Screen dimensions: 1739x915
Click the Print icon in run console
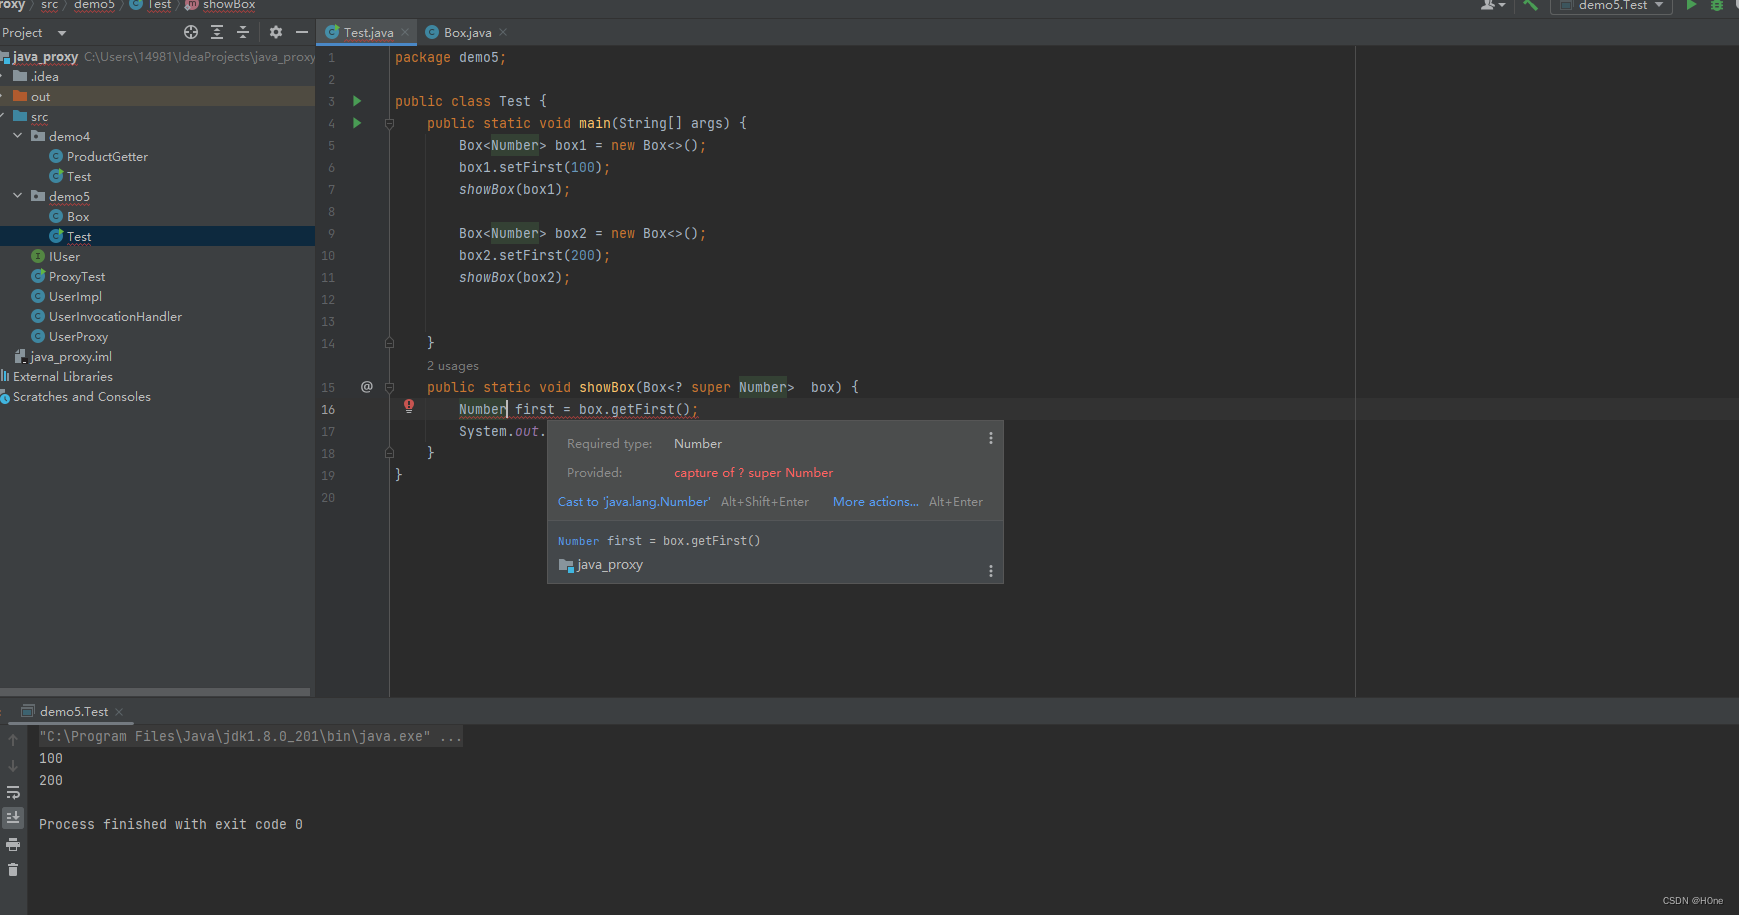click(x=13, y=844)
